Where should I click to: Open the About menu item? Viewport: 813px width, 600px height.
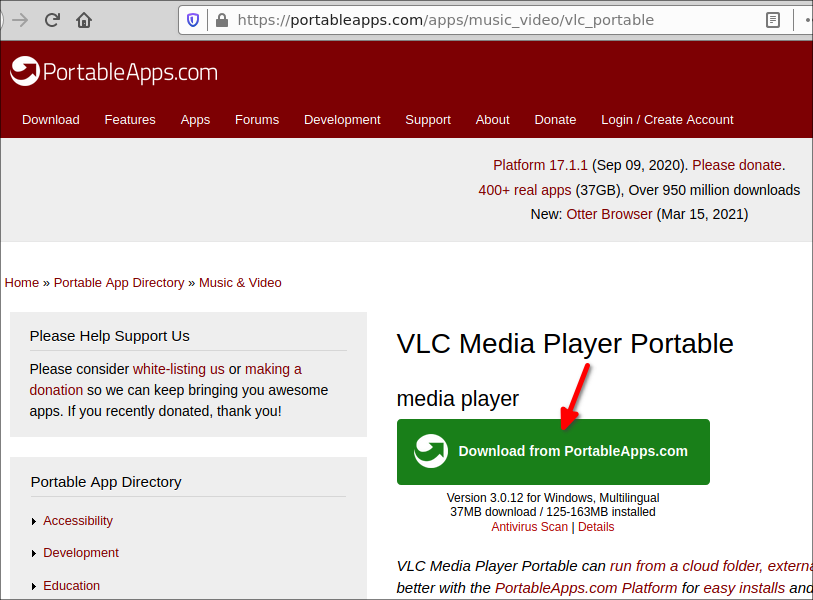click(x=493, y=120)
